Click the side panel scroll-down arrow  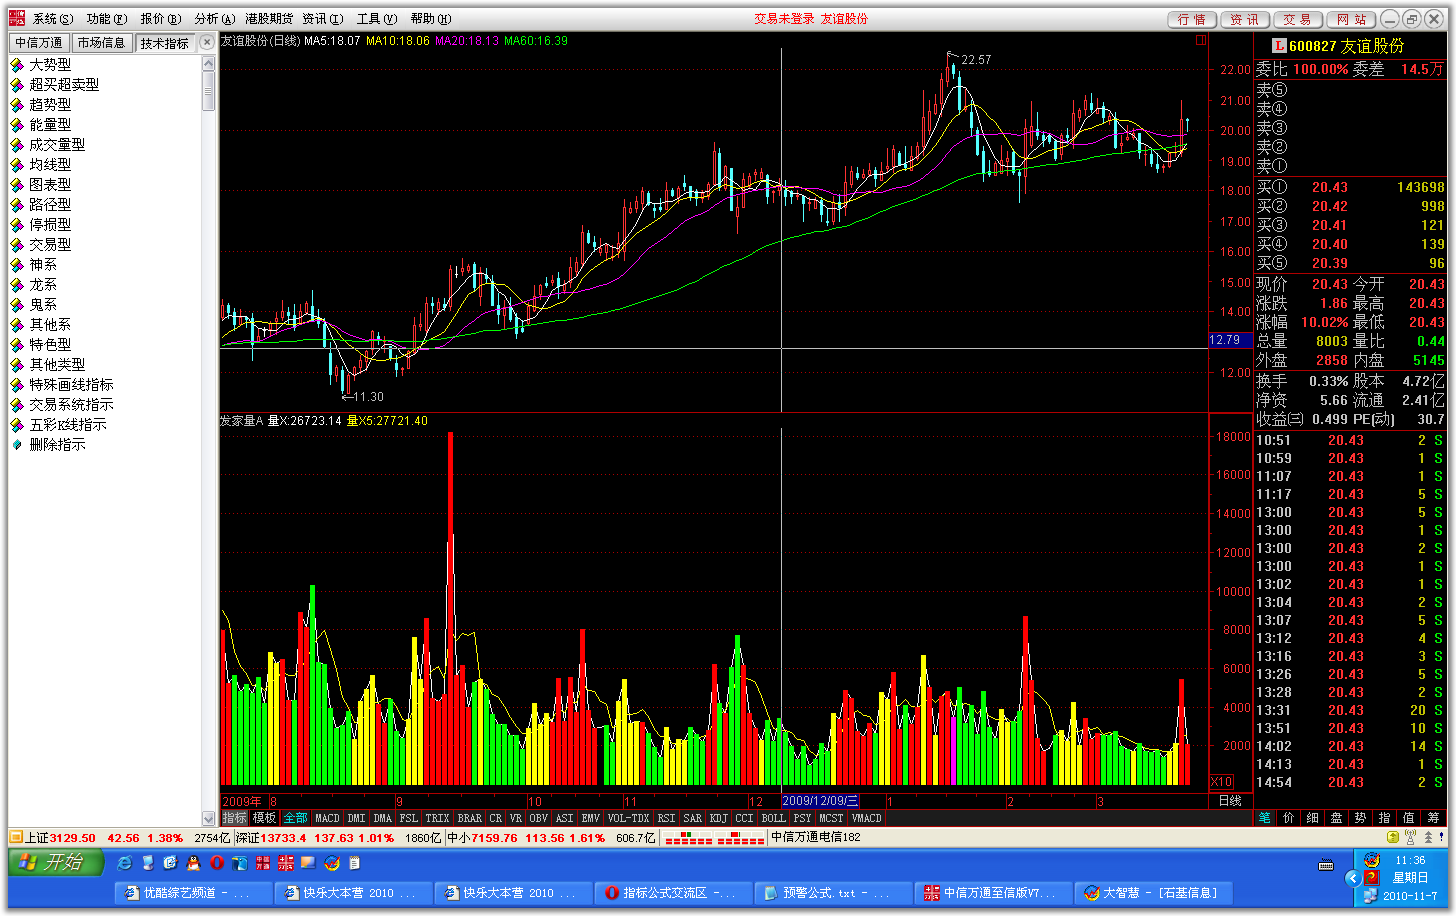coord(209,819)
